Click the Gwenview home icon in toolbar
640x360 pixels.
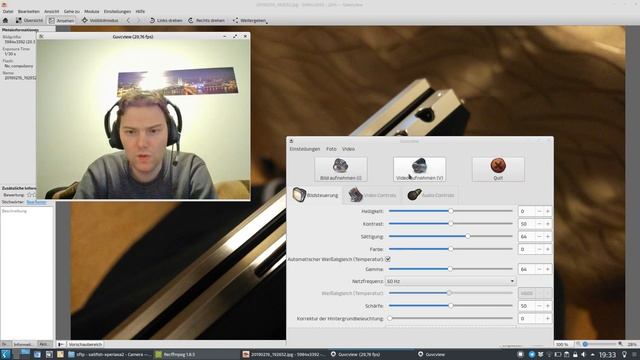5,20
